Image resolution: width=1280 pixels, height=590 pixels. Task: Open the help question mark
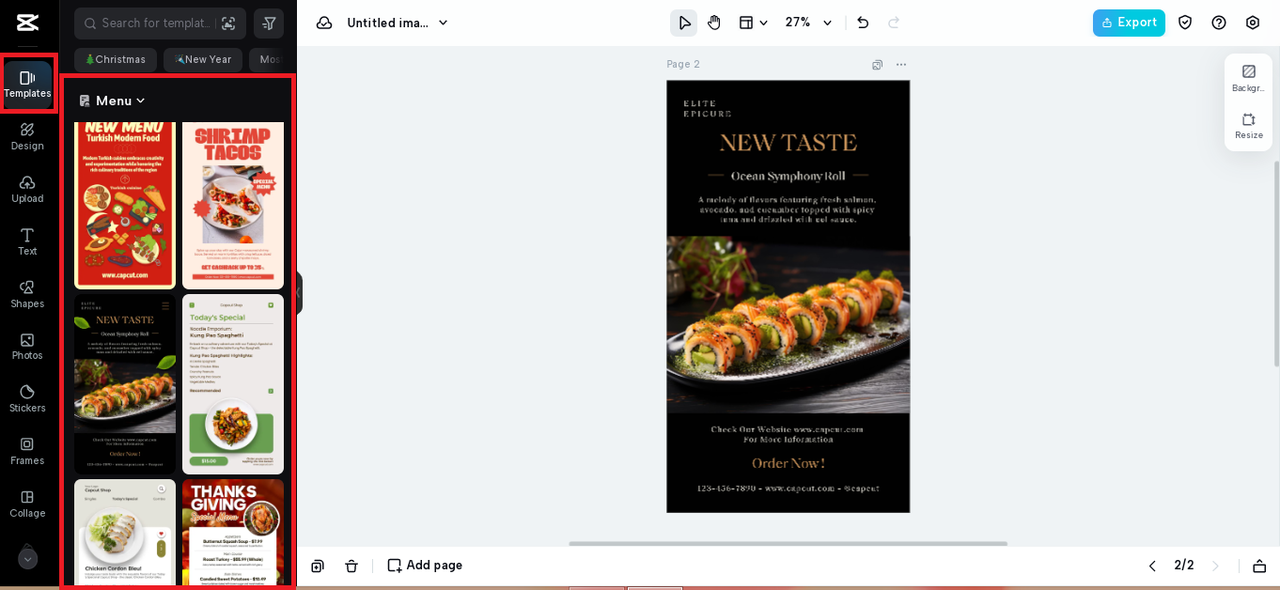pos(1219,23)
